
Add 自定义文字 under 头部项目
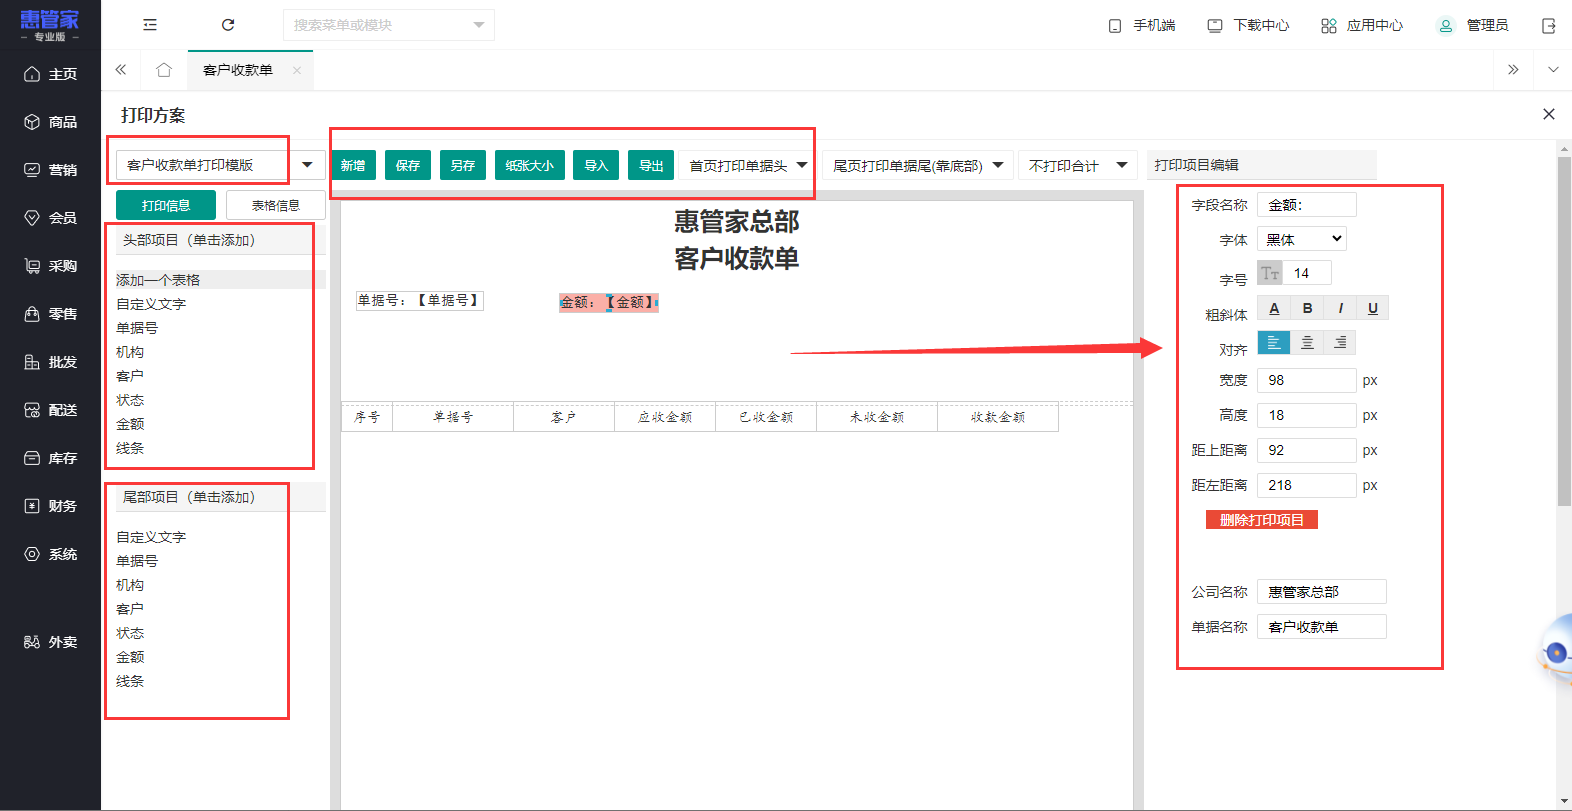click(x=151, y=304)
